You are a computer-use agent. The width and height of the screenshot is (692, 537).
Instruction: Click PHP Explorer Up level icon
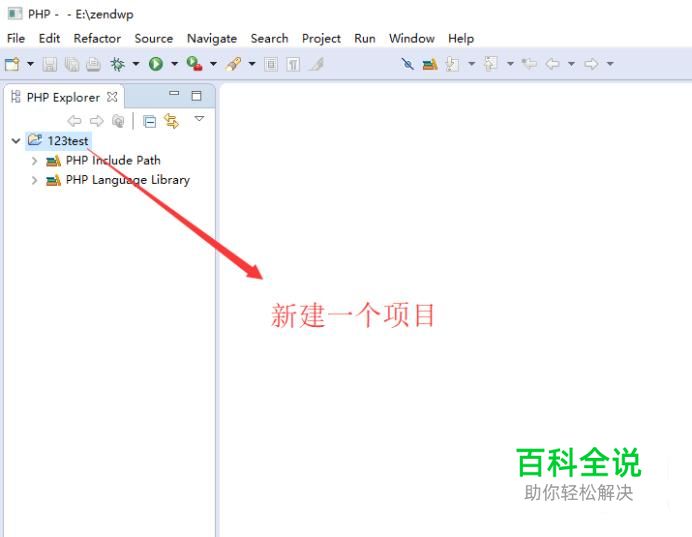[x=118, y=120]
